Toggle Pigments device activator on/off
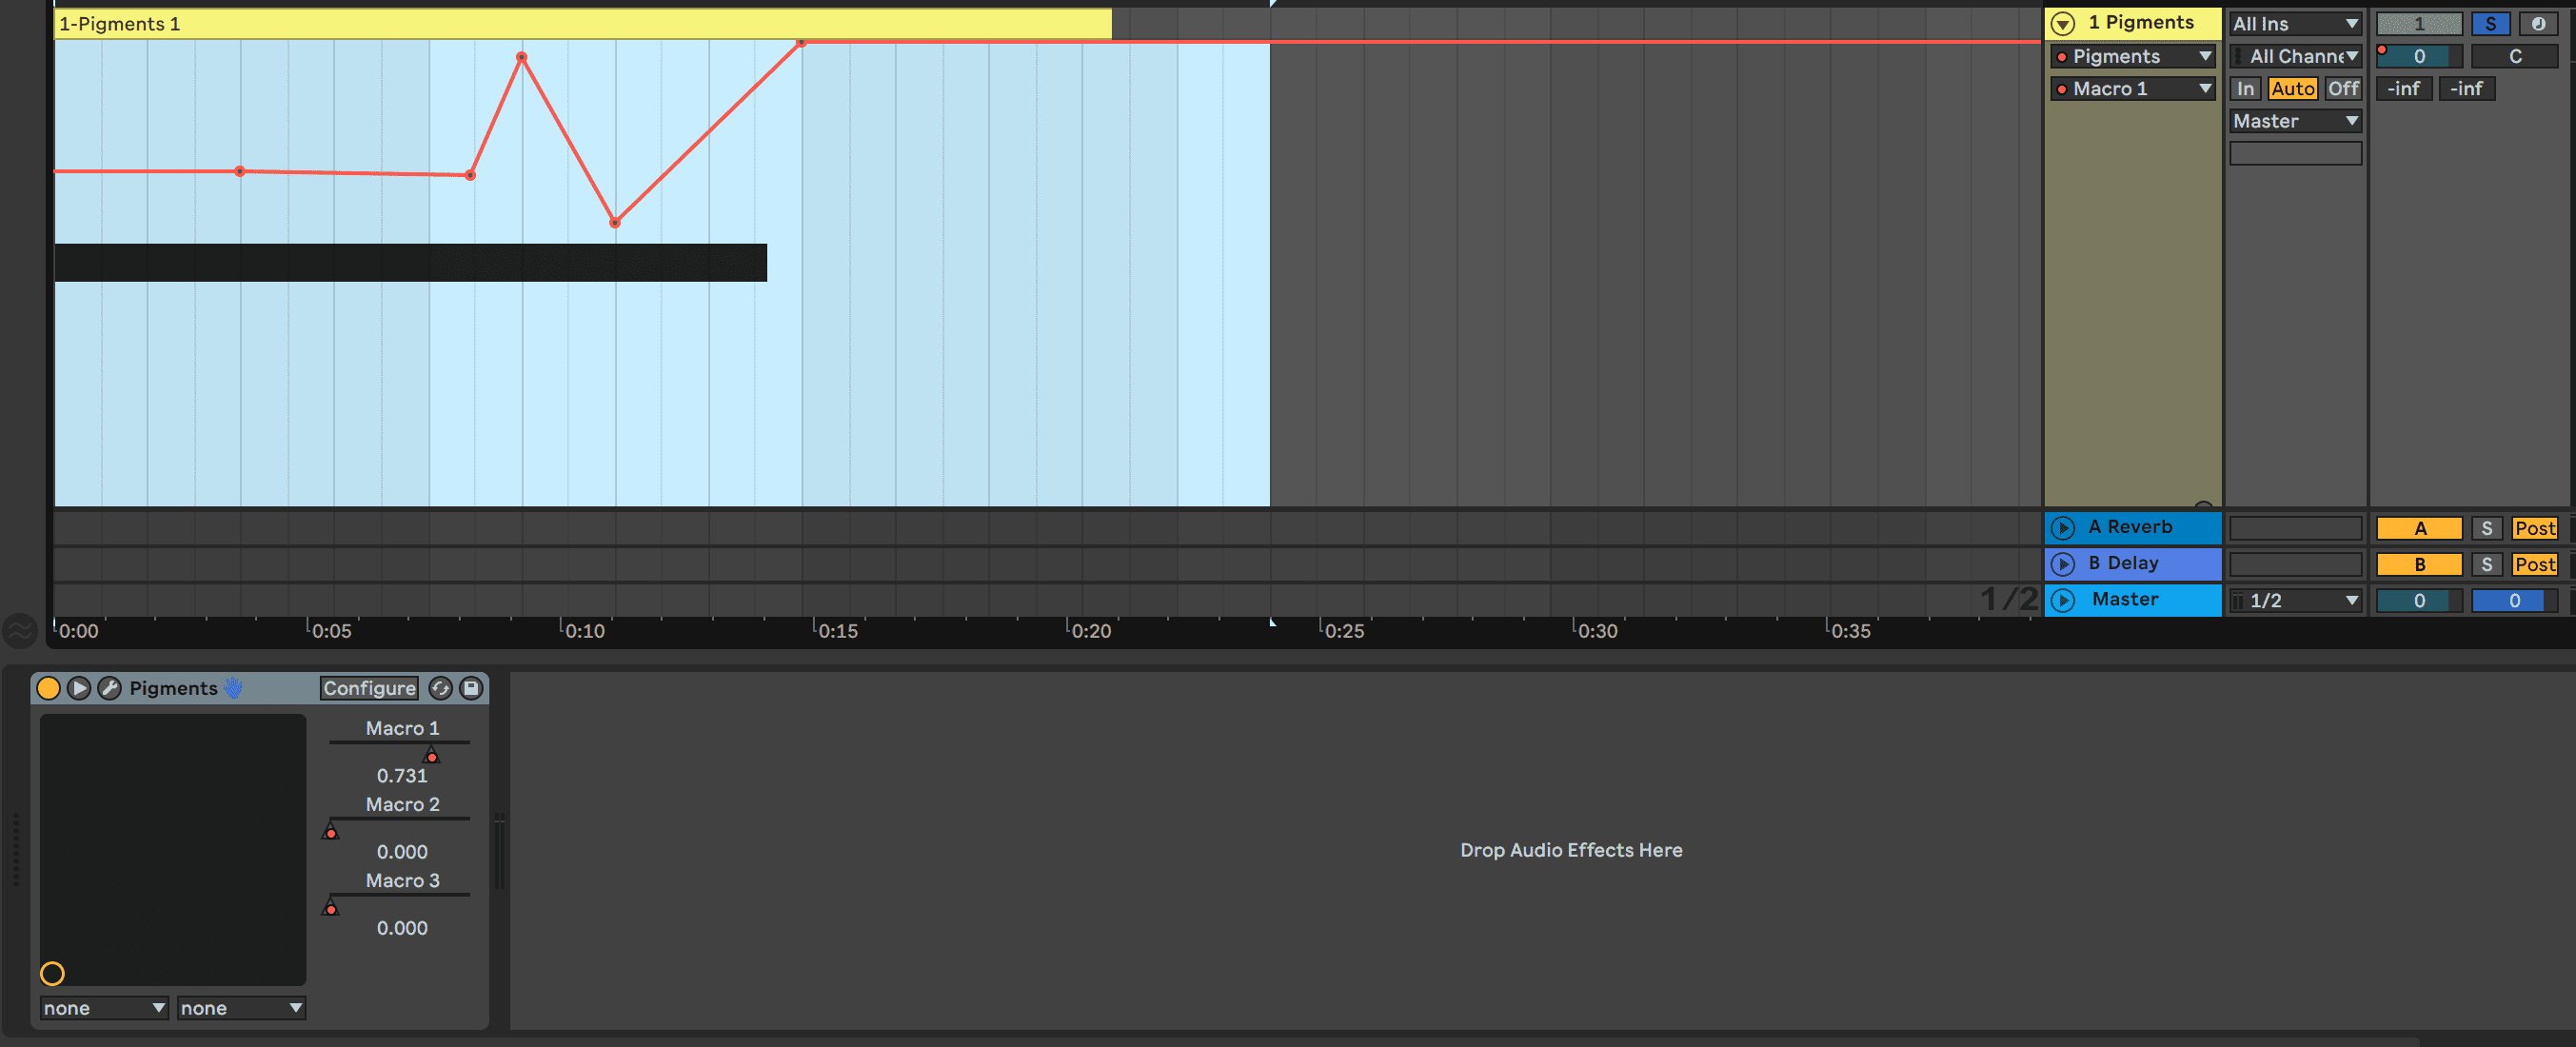Screen dimensions: 2576x1047 tap(48, 688)
